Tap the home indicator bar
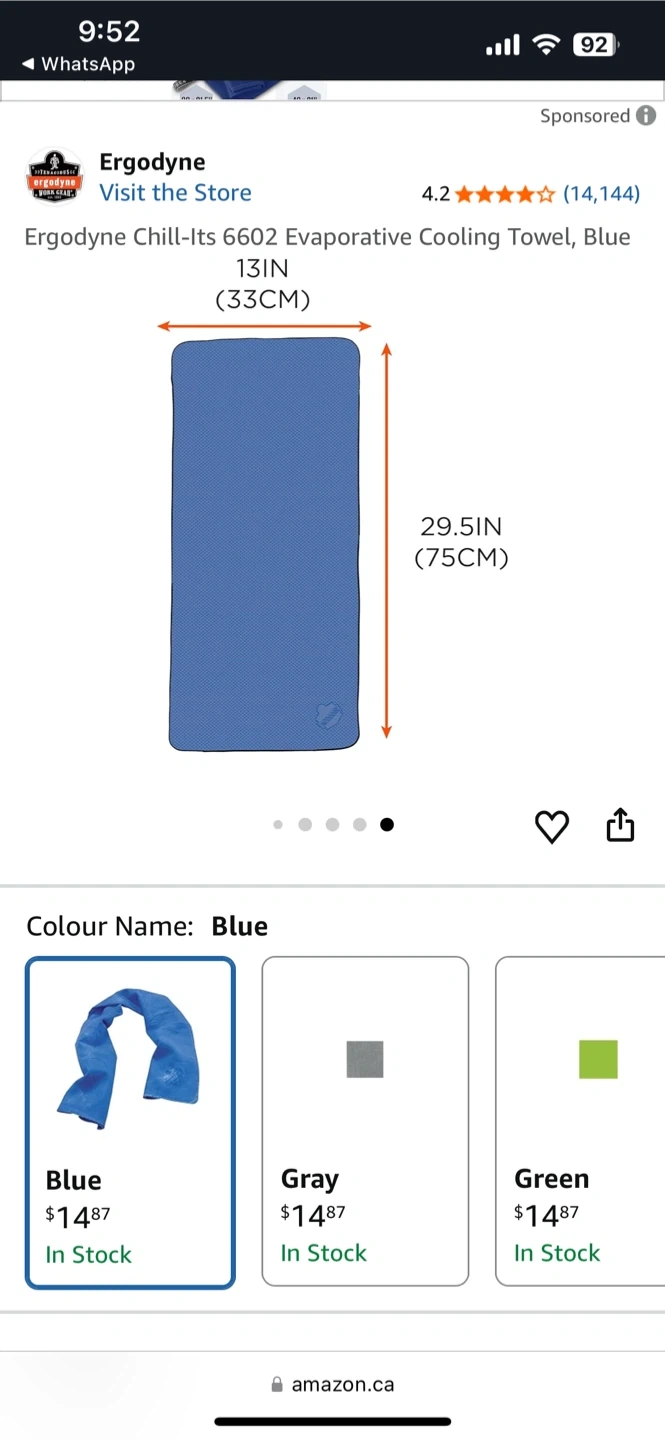This screenshot has width=665, height=1440. pyautogui.click(x=332, y=1421)
